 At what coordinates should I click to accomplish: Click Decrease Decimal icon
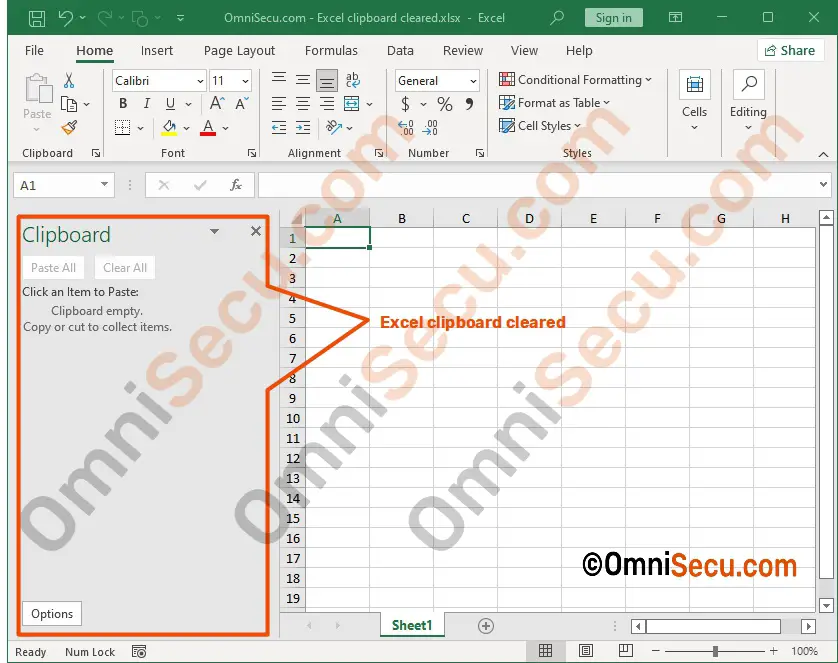(430, 128)
